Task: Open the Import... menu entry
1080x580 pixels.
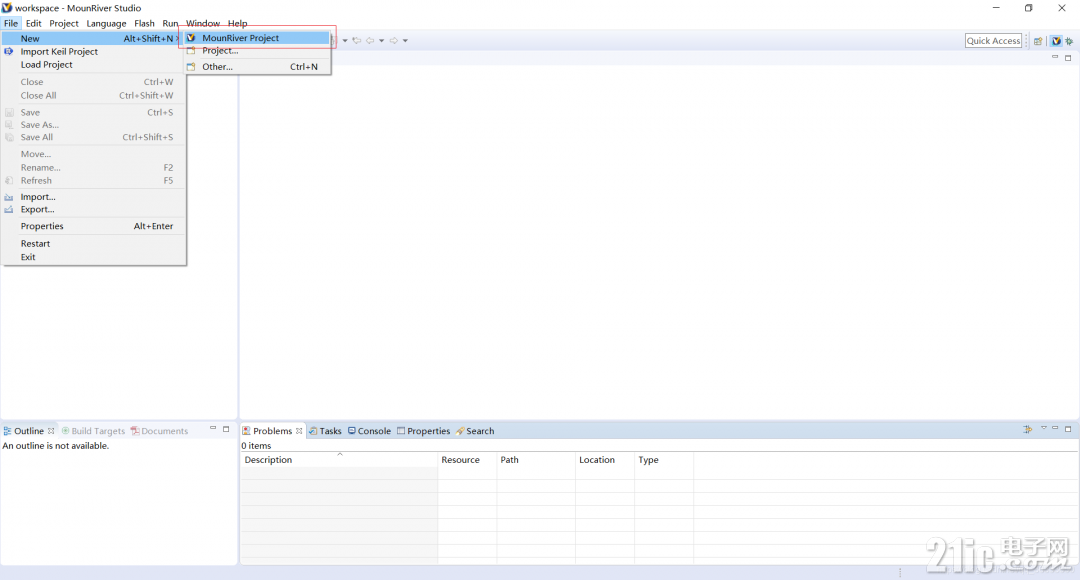Action: 93,197
